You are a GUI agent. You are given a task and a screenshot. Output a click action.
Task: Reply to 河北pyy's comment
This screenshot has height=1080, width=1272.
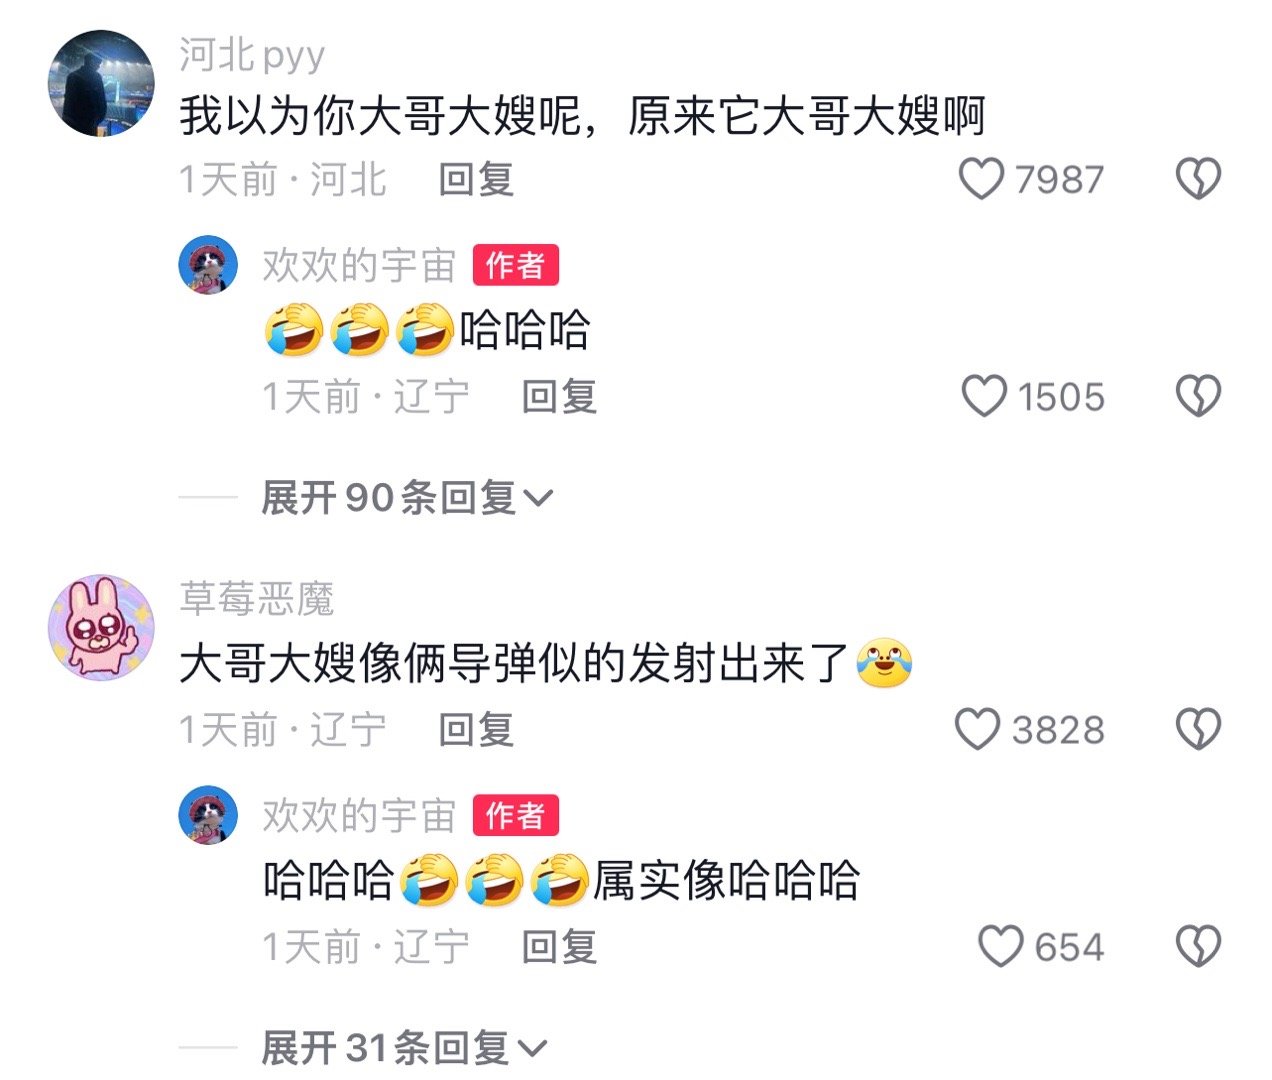(x=476, y=180)
